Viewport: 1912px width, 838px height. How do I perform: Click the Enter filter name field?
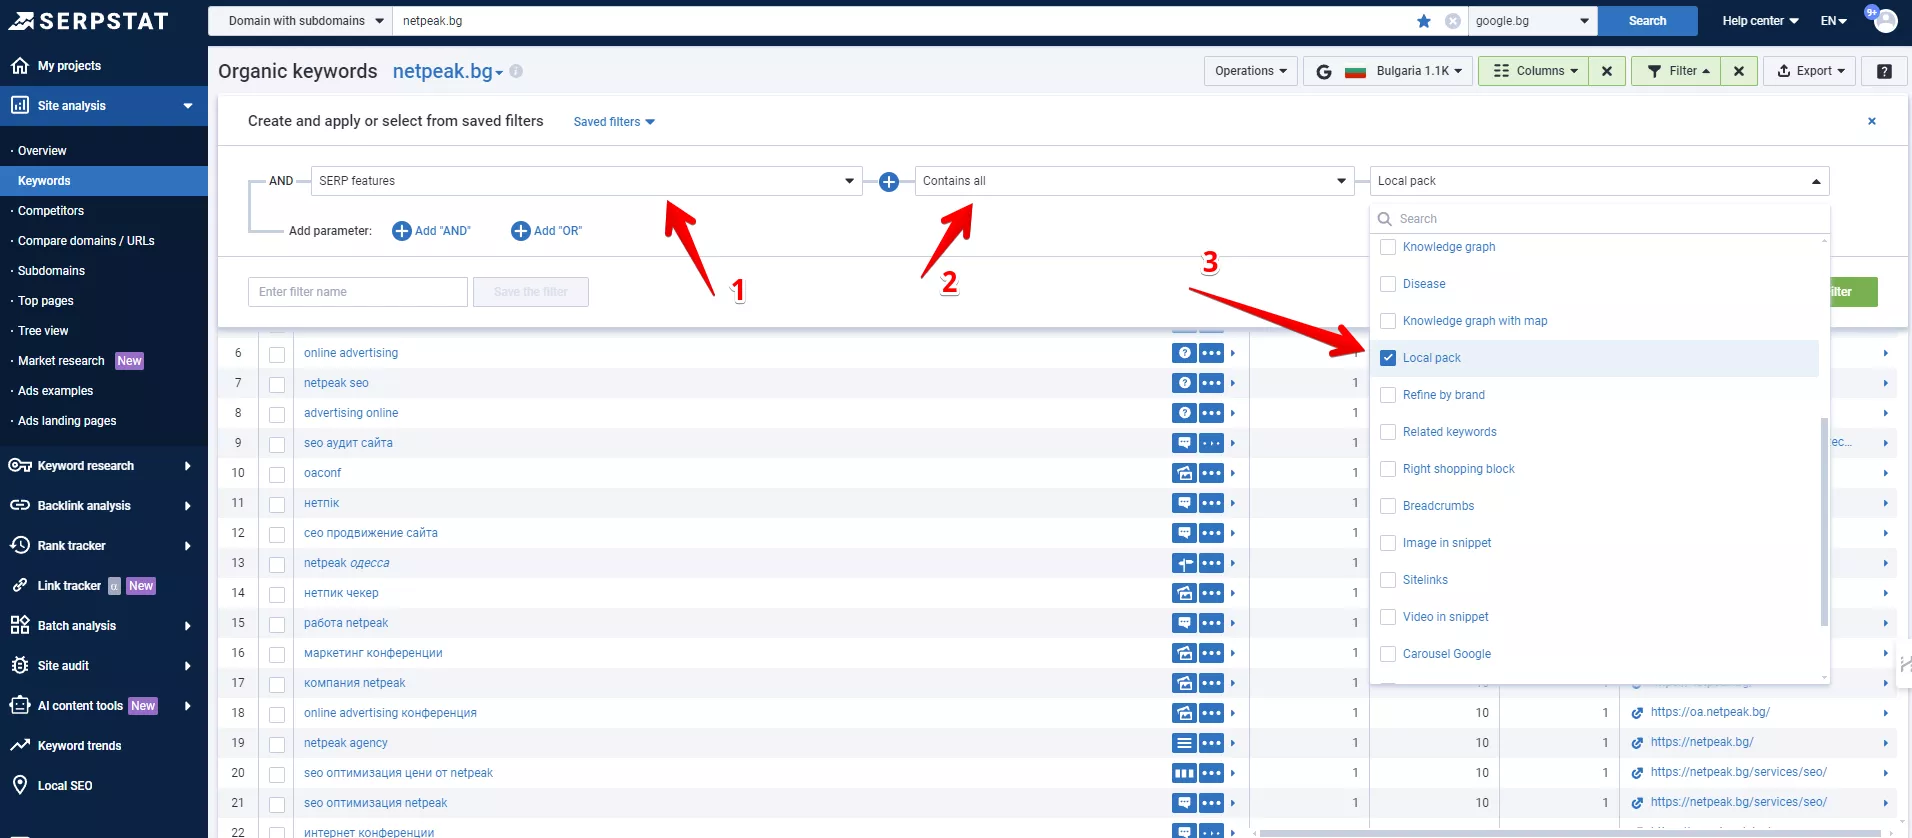click(x=358, y=292)
